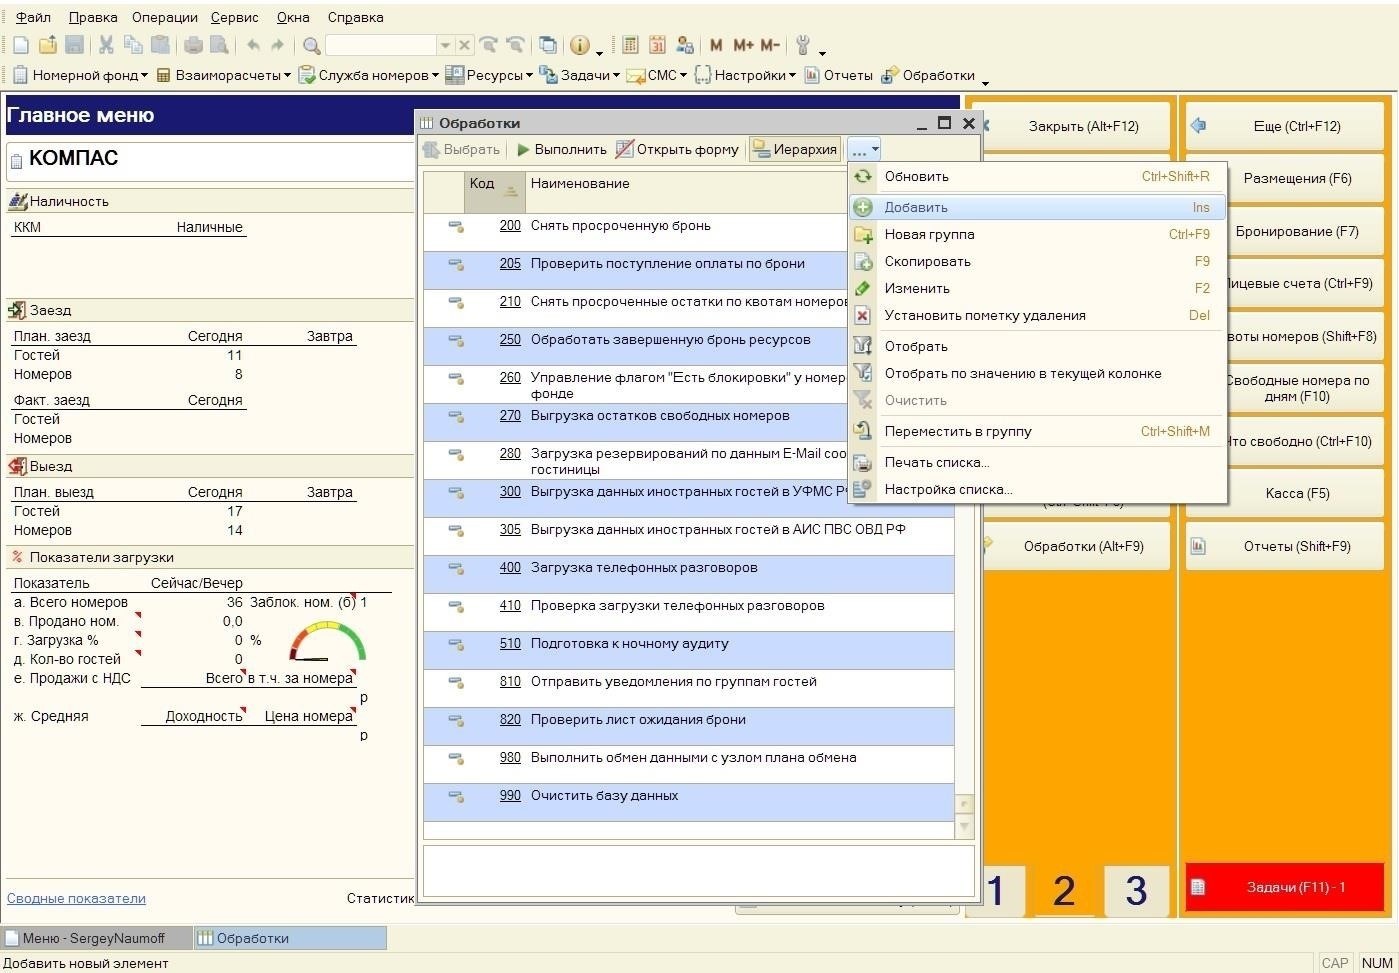1399x973 pixels.
Task: Click the Обновить refresh icon
Action: click(862, 176)
